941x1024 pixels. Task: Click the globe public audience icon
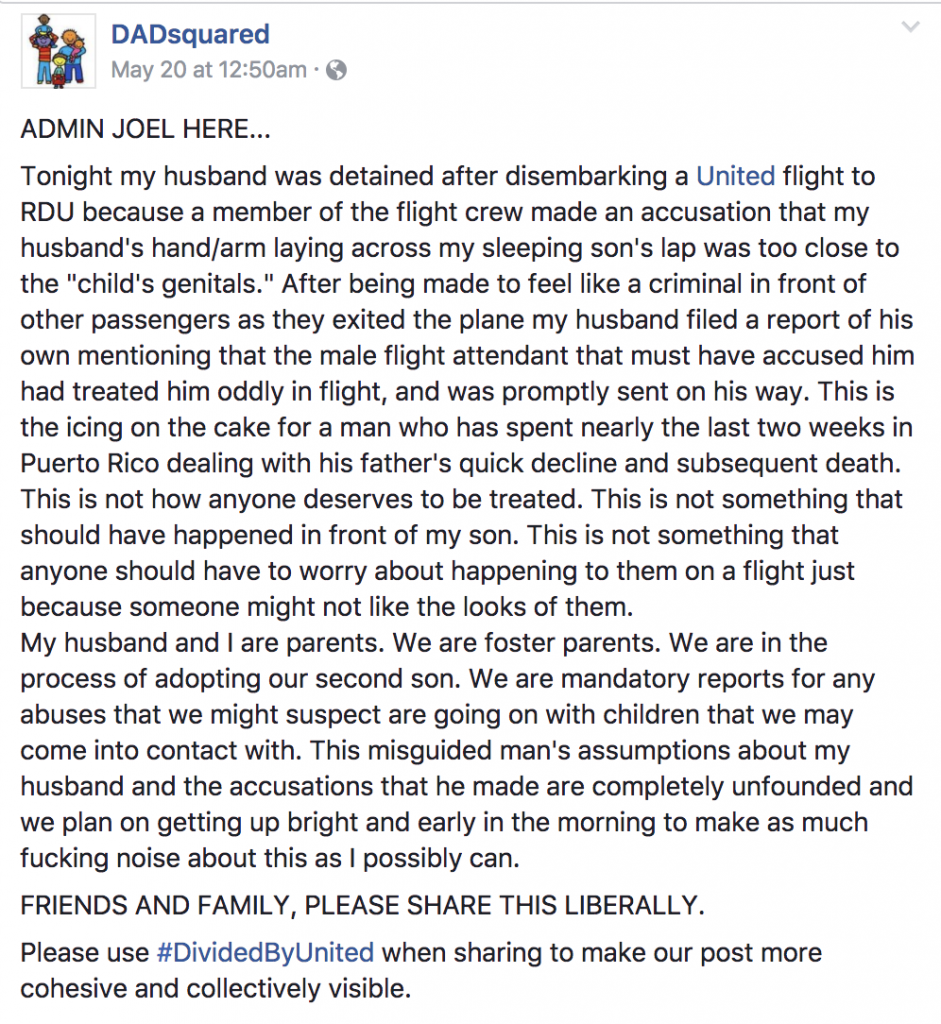point(336,70)
